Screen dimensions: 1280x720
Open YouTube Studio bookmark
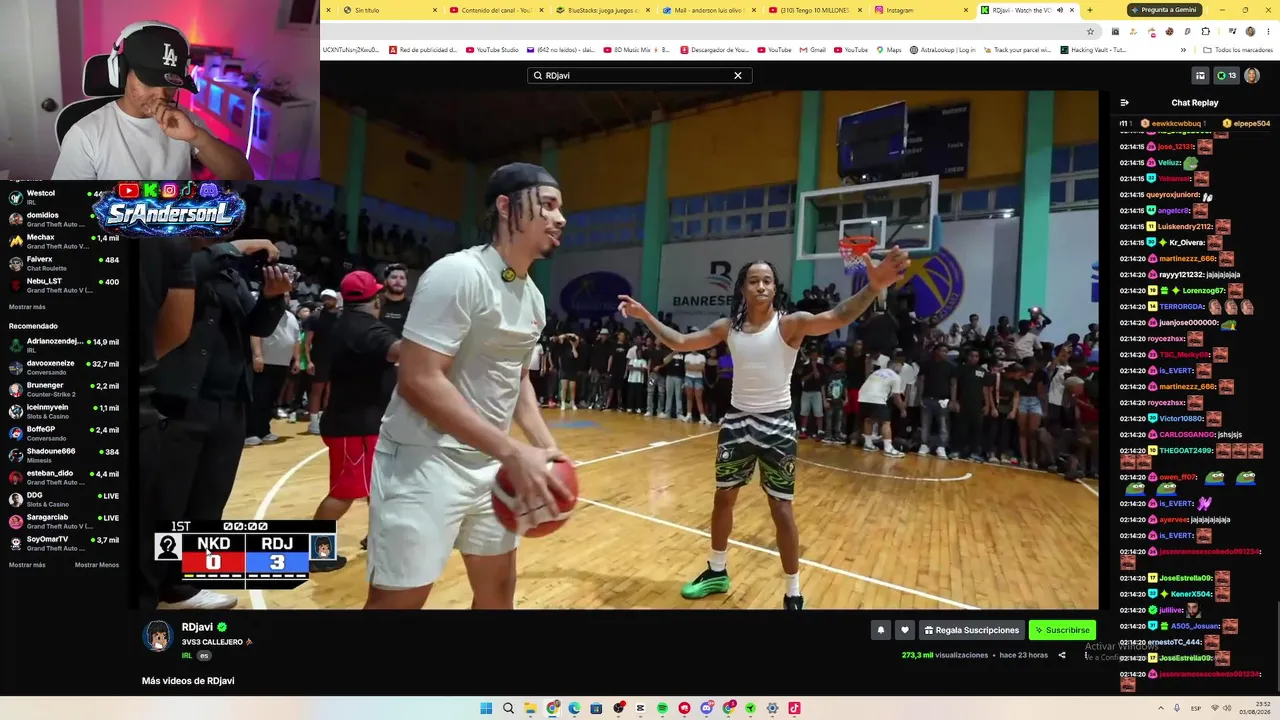[492, 50]
